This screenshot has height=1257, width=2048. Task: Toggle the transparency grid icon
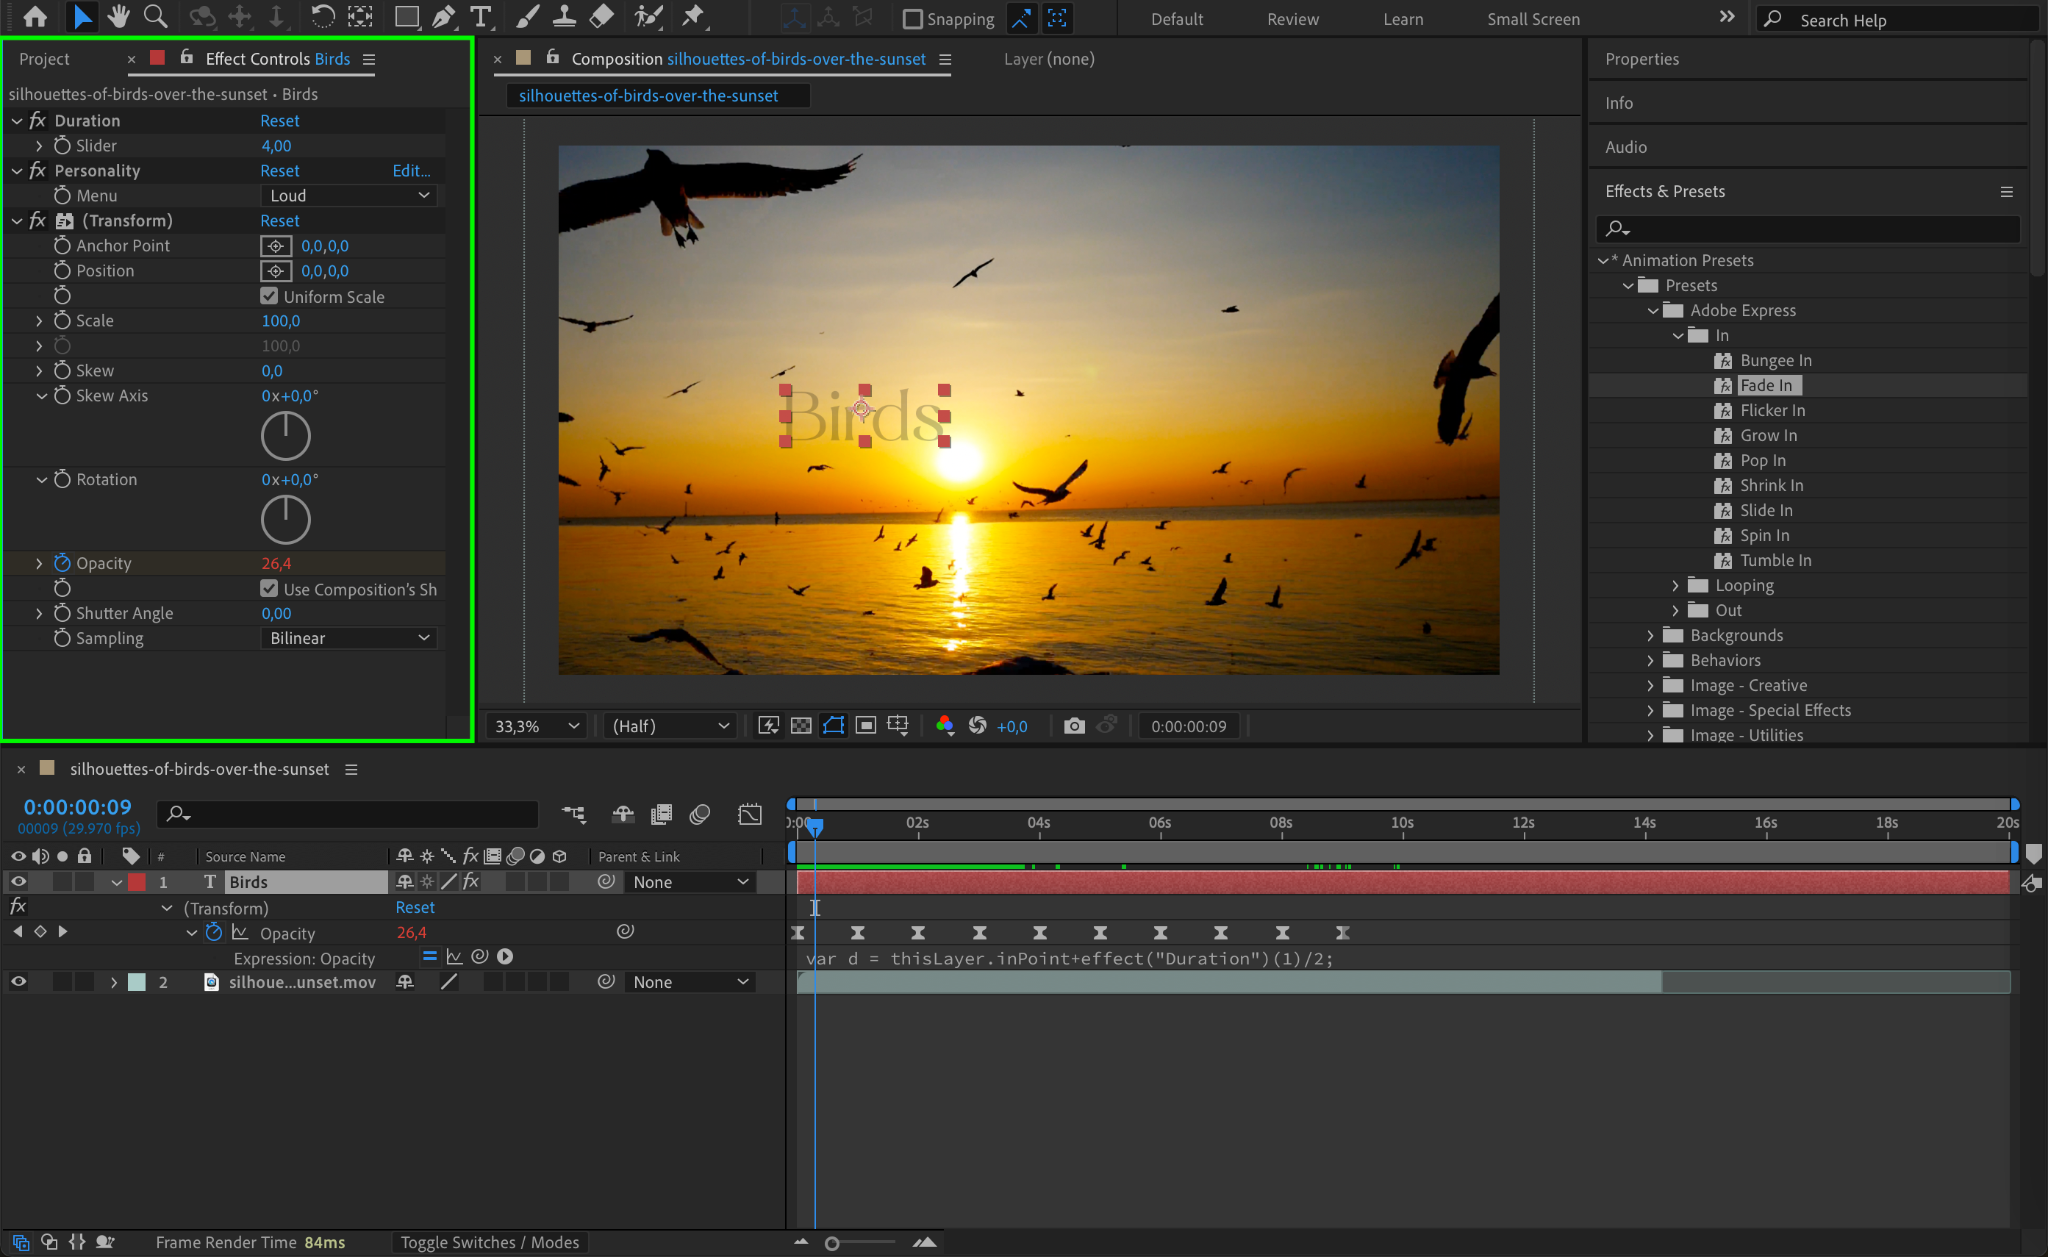point(801,726)
